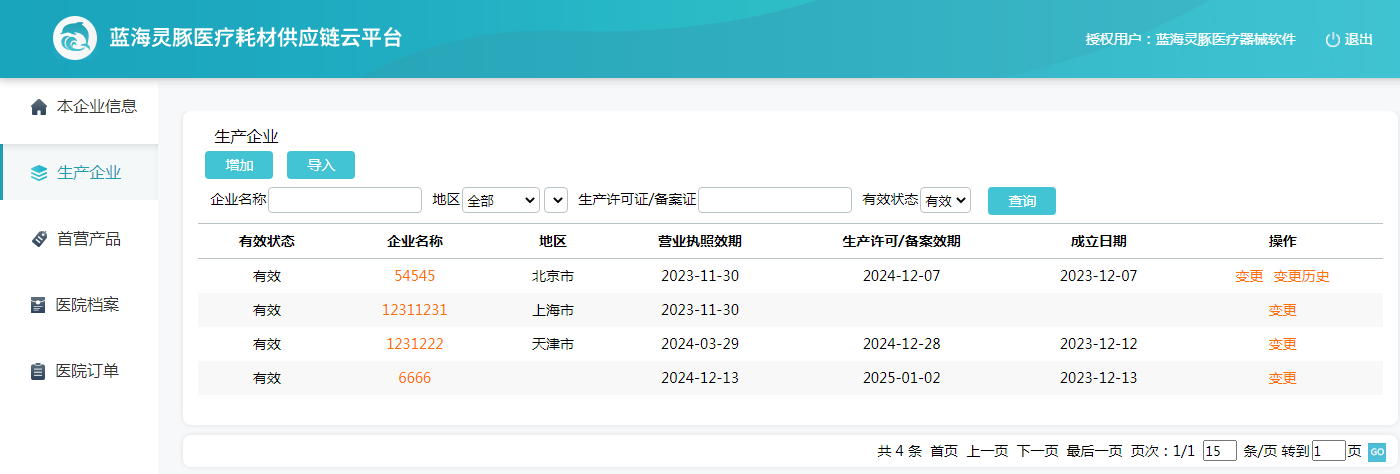Open 变更历史 for company 54545
Screen dimensions: 1400x474
click(x=1301, y=276)
